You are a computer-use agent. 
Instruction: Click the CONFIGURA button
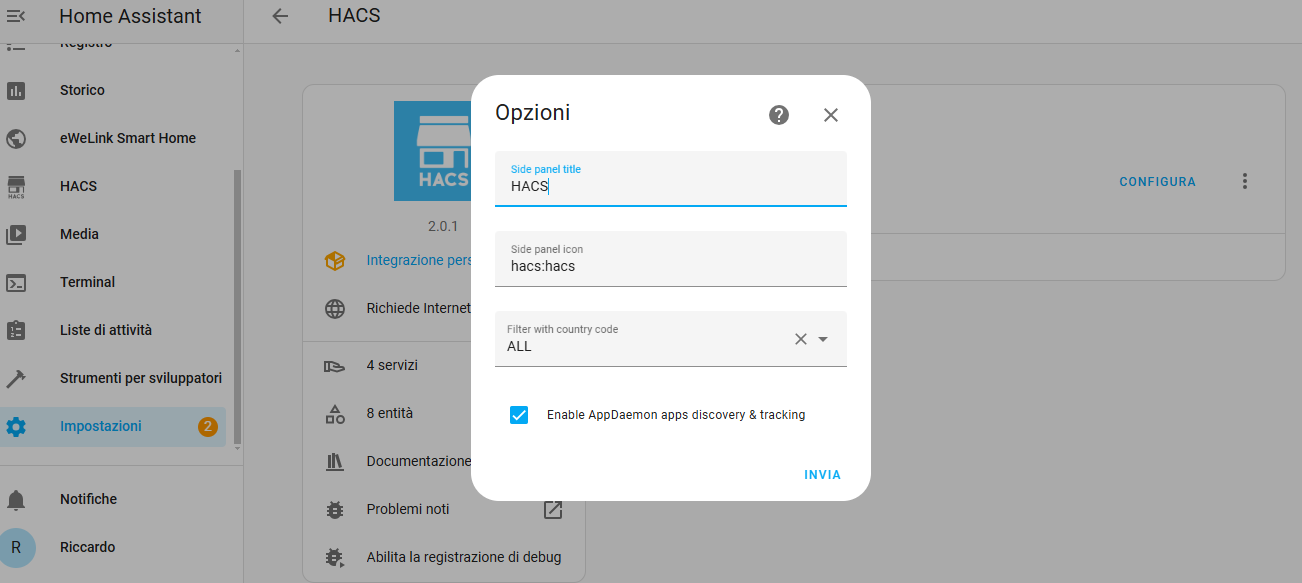pyautogui.click(x=1157, y=182)
